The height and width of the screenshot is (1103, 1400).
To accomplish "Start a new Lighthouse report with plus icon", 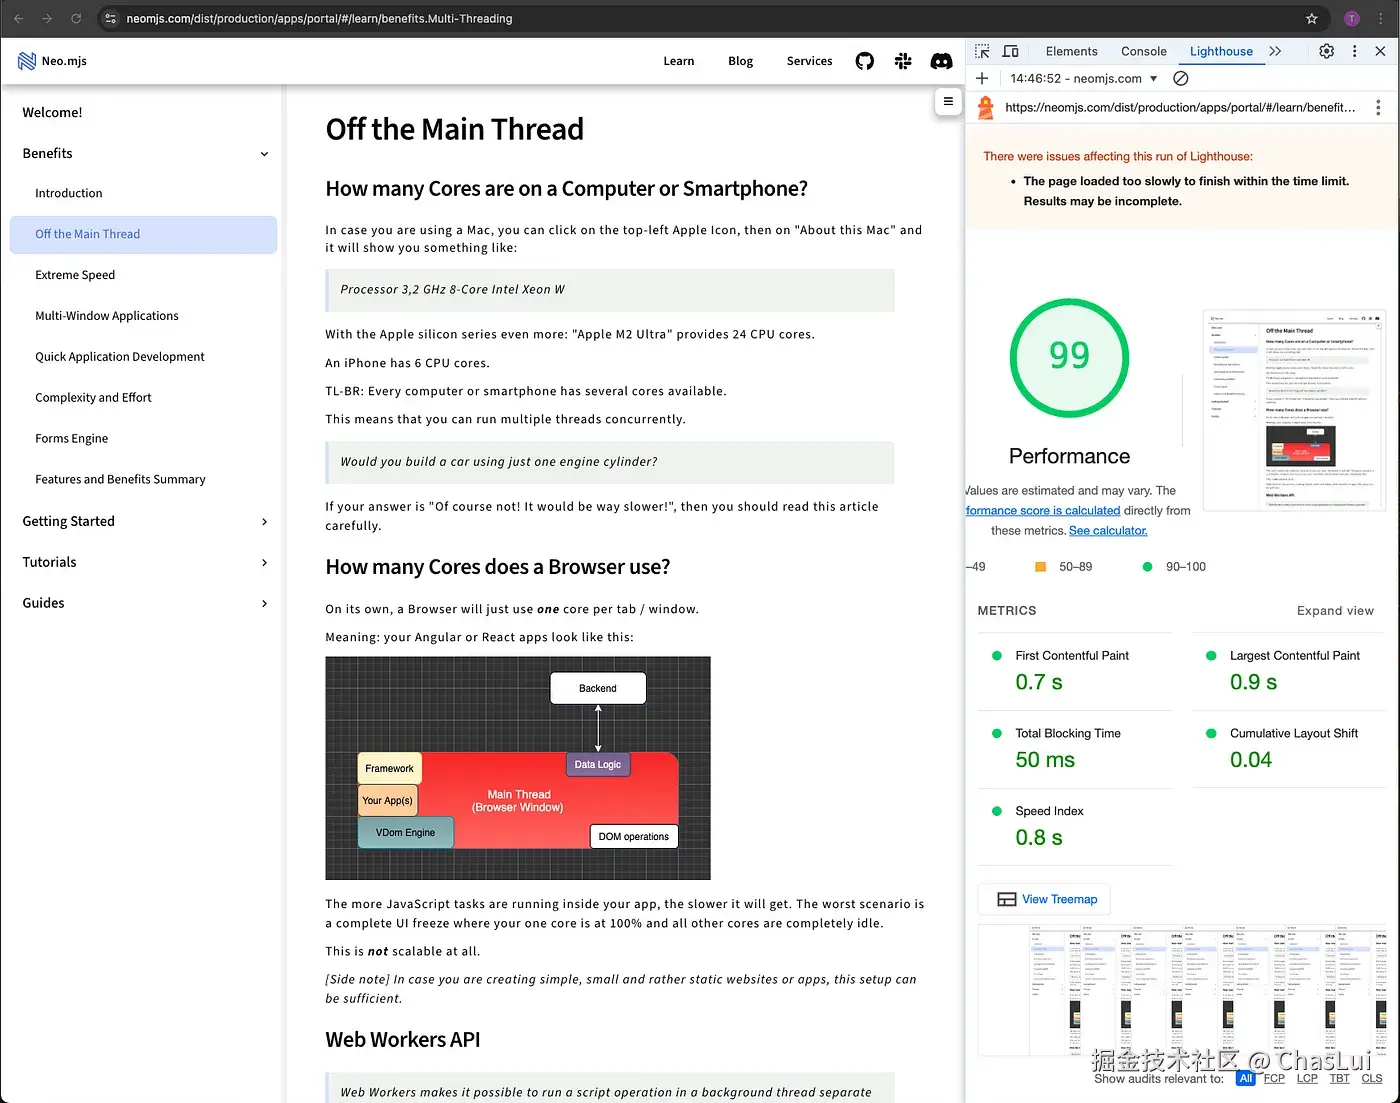I will tap(982, 78).
